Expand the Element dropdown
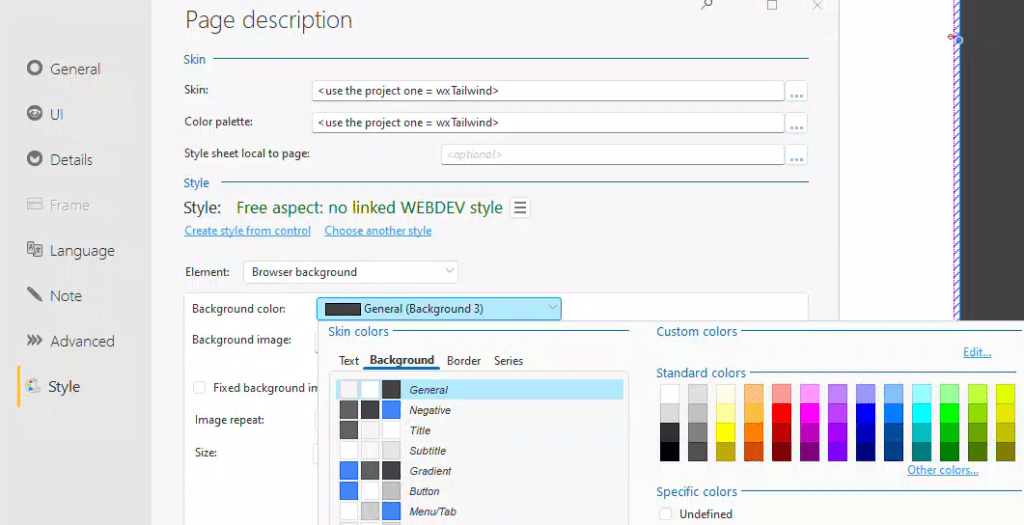The image size is (1024, 525). pyautogui.click(x=350, y=272)
